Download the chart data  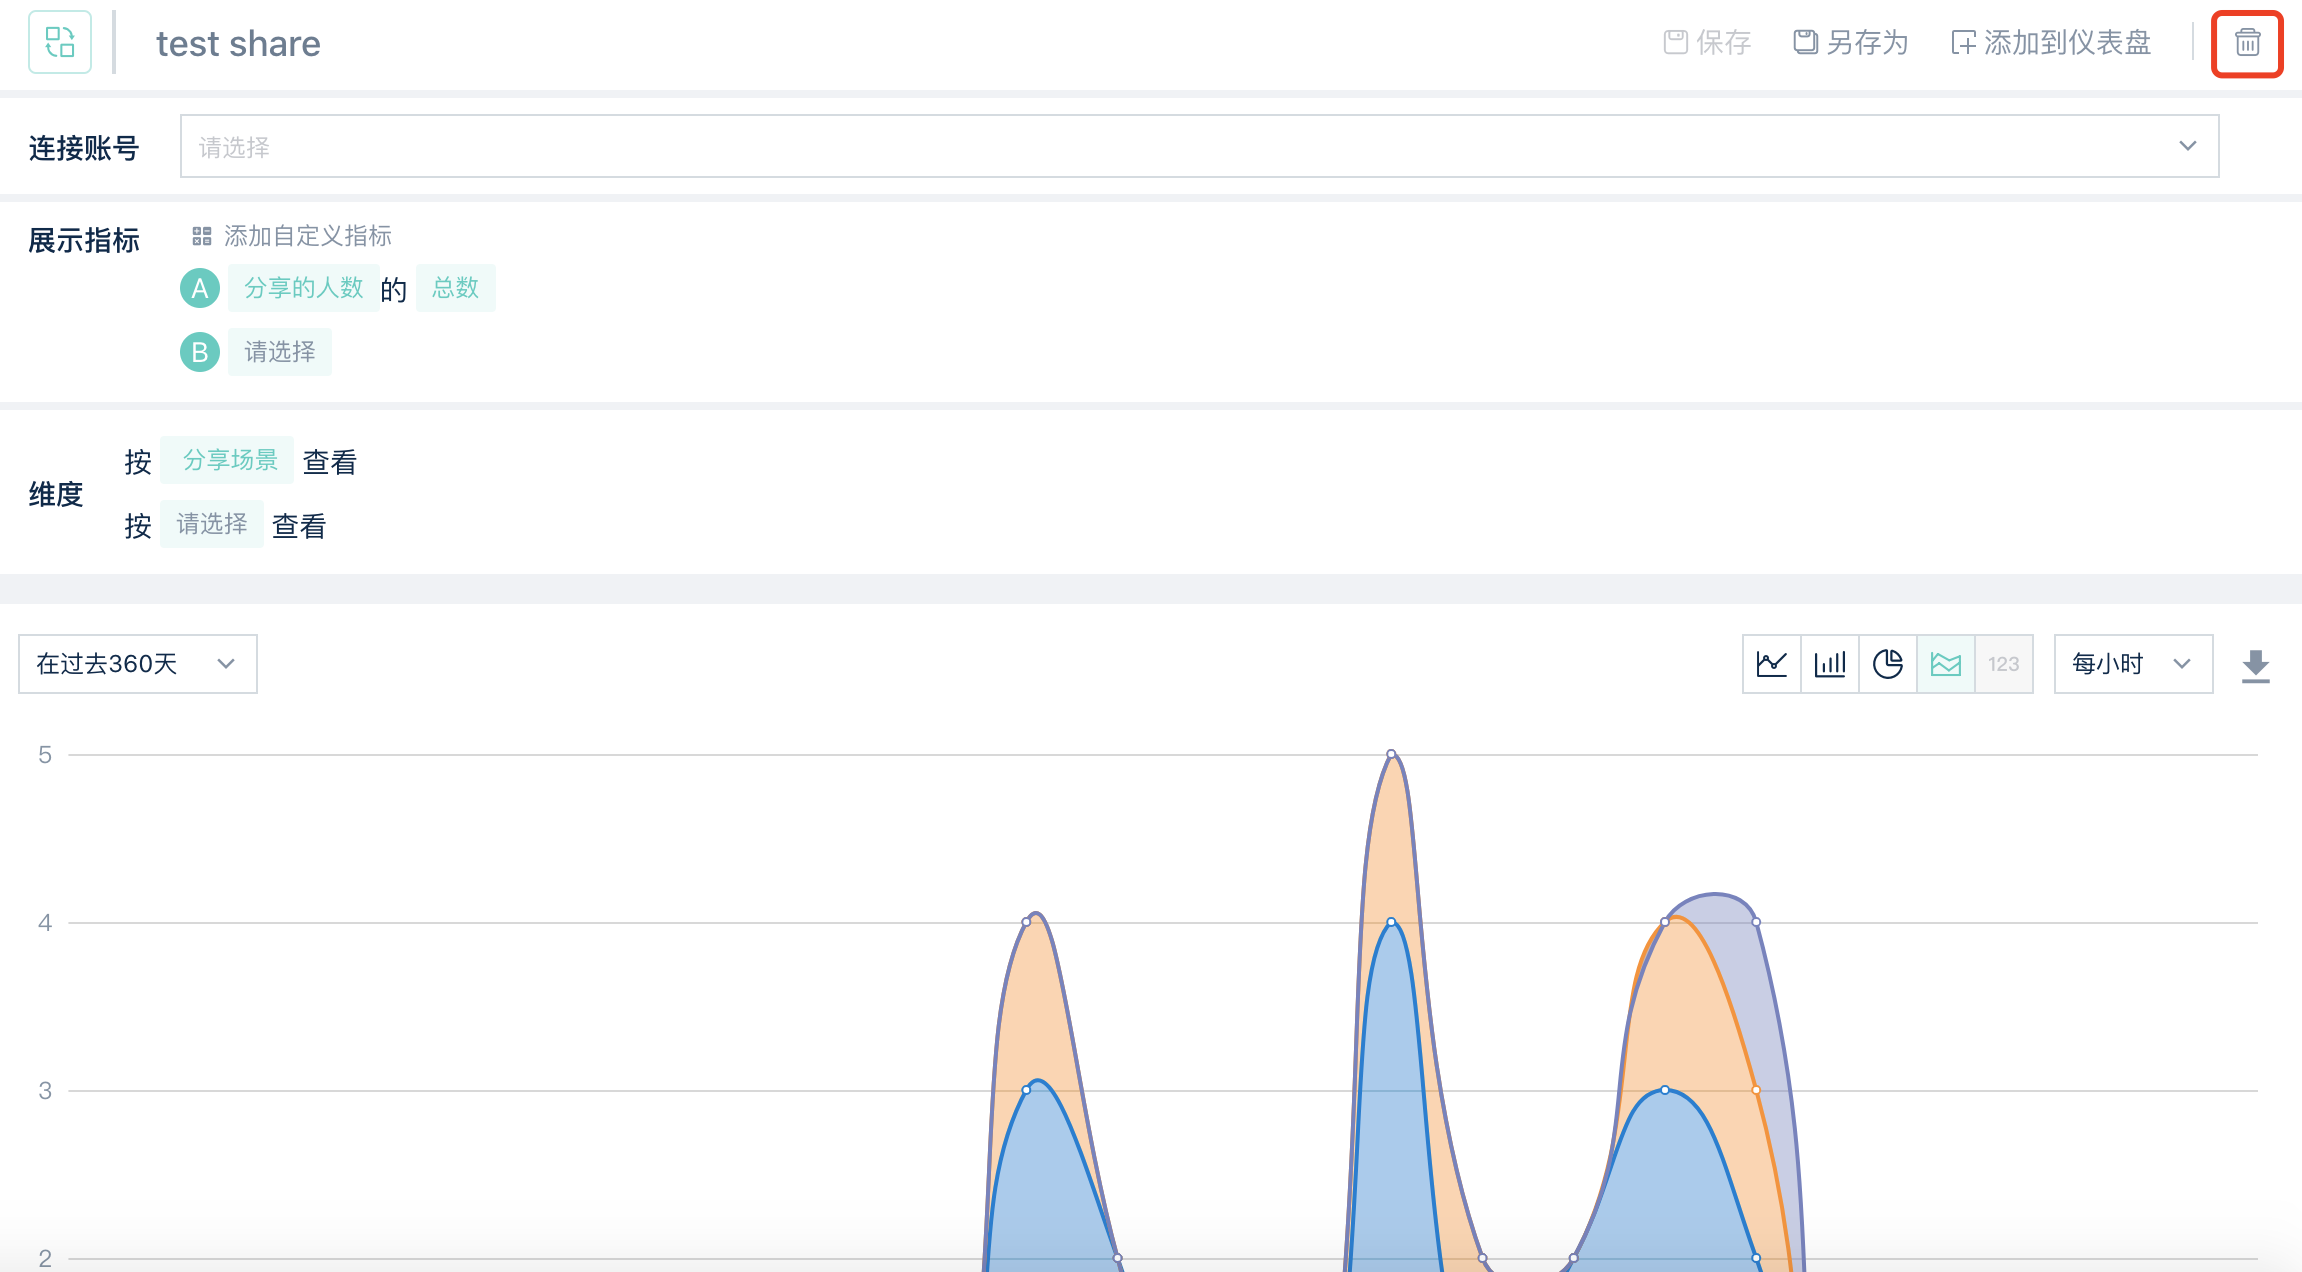[2256, 666]
